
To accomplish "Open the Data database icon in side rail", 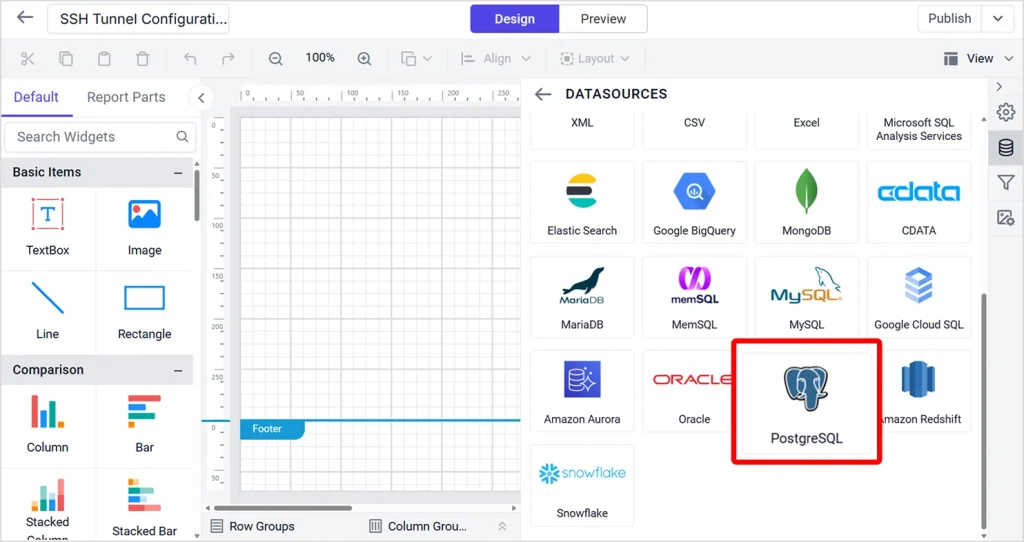I will point(1006,148).
